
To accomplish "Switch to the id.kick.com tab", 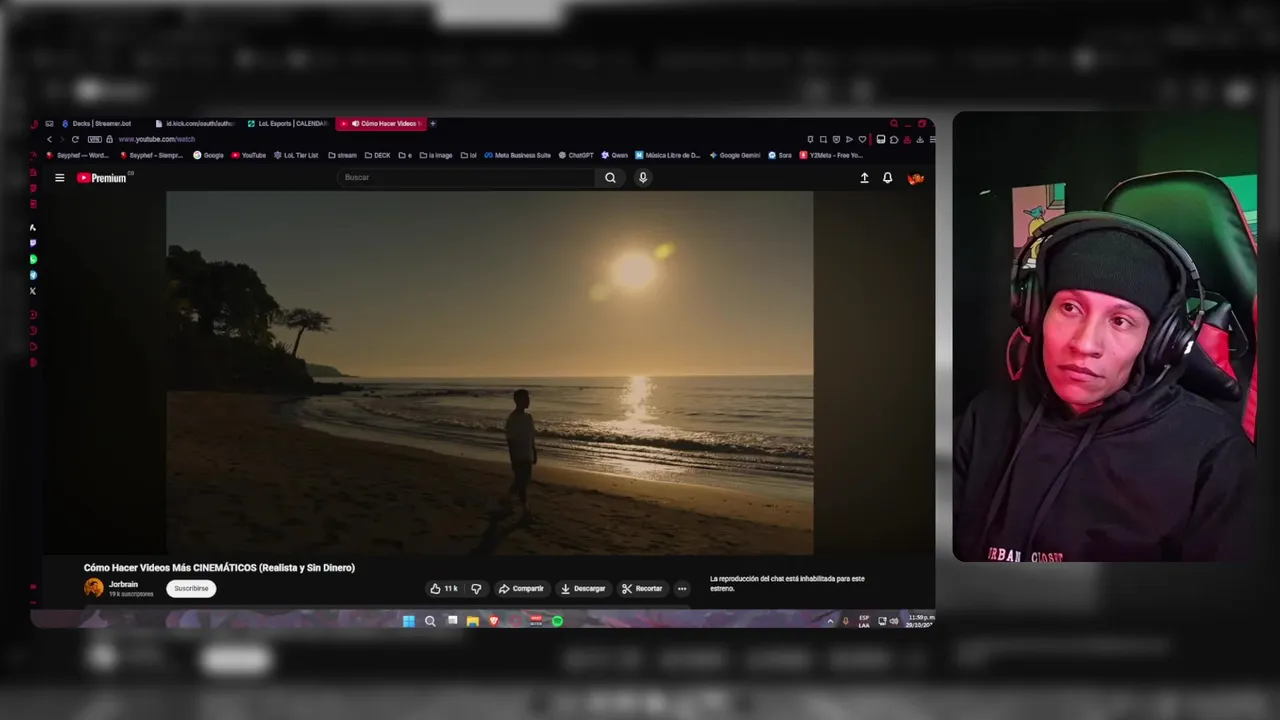I will tap(195, 124).
